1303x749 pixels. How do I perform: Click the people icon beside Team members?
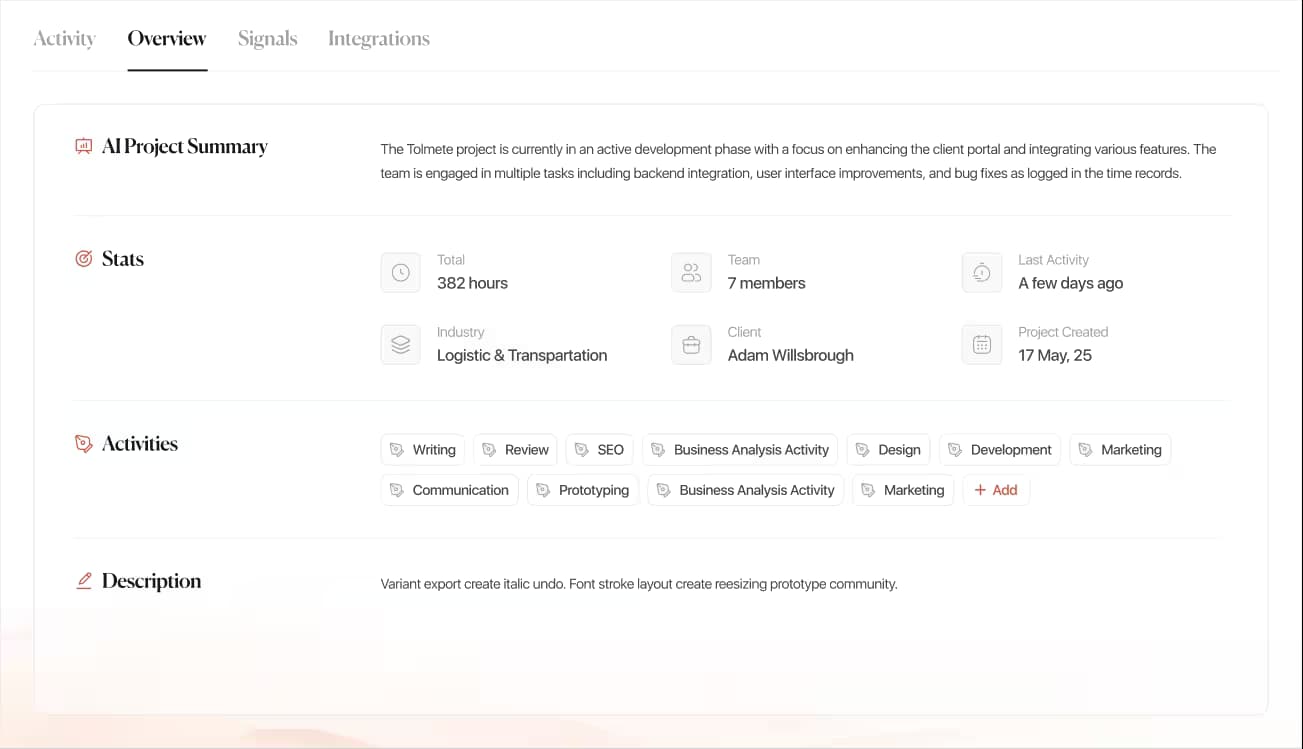click(691, 272)
